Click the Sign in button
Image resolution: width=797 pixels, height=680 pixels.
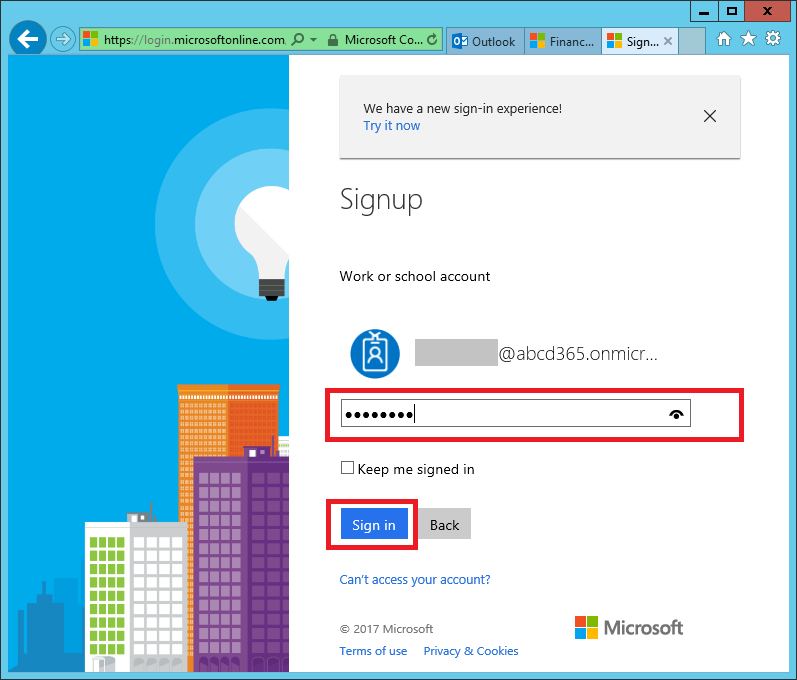[374, 524]
